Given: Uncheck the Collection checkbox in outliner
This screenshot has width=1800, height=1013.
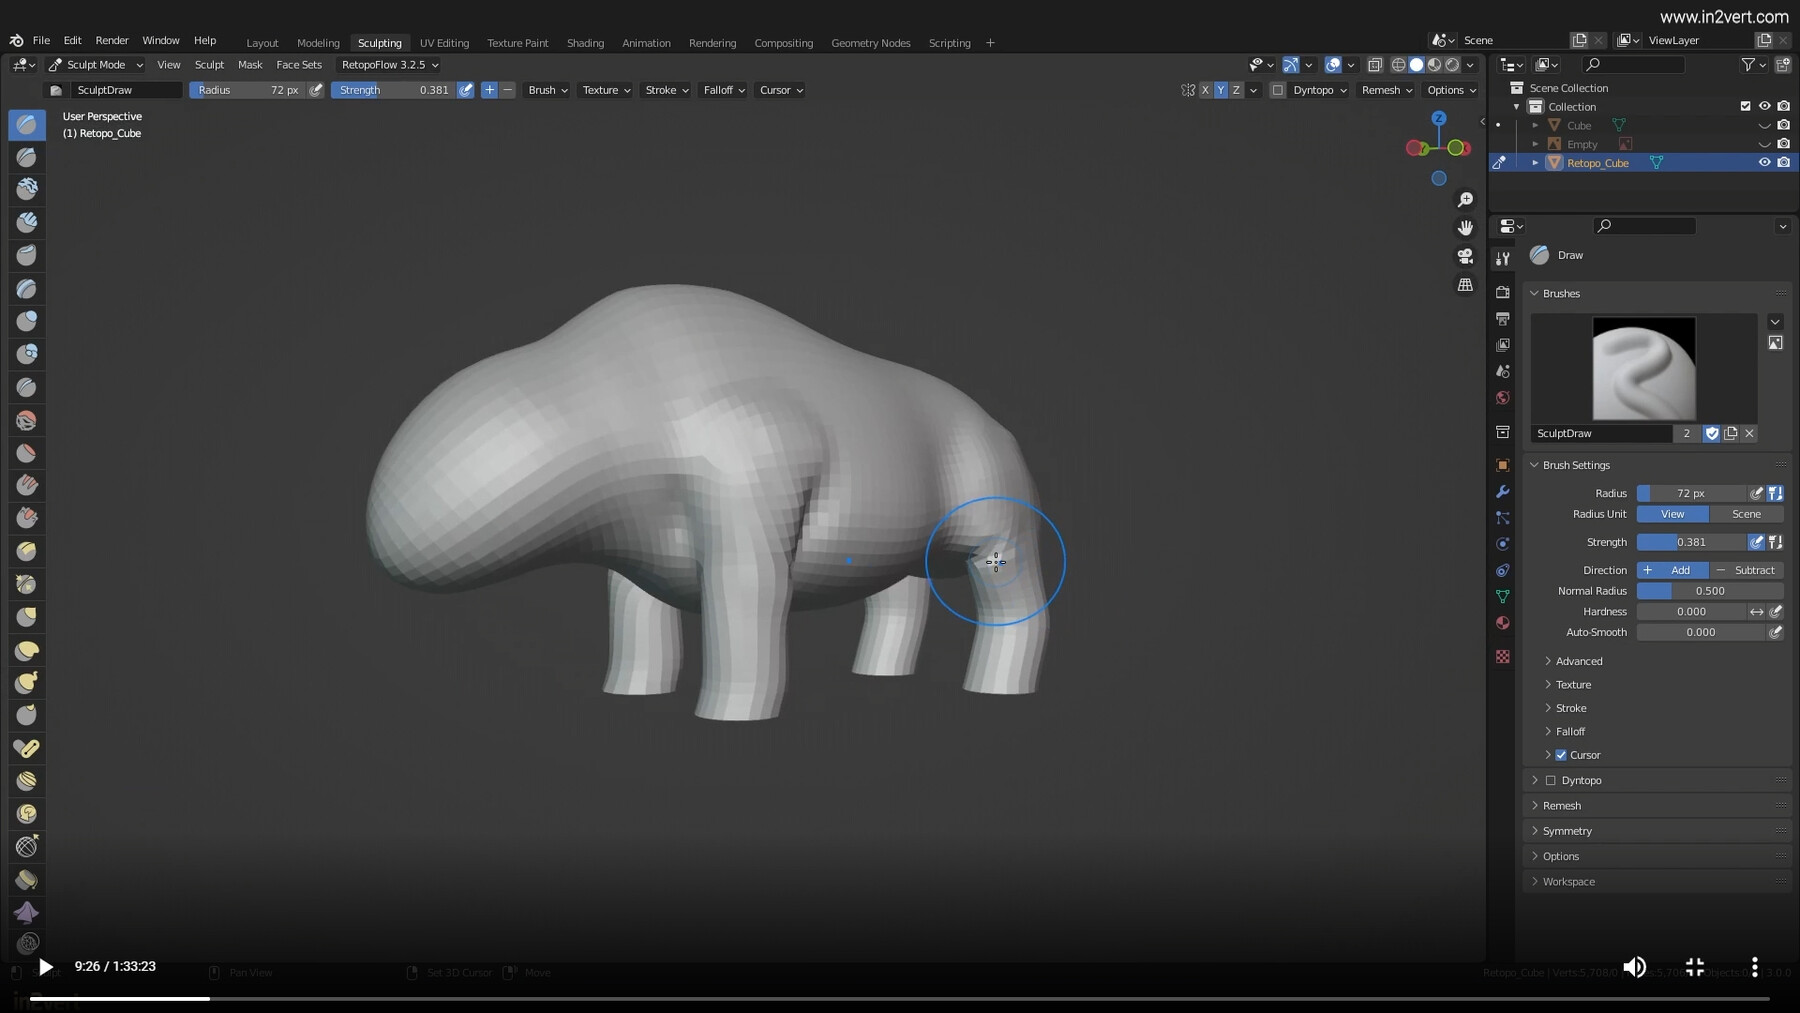Looking at the screenshot, I should pyautogui.click(x=1744, y=106).
